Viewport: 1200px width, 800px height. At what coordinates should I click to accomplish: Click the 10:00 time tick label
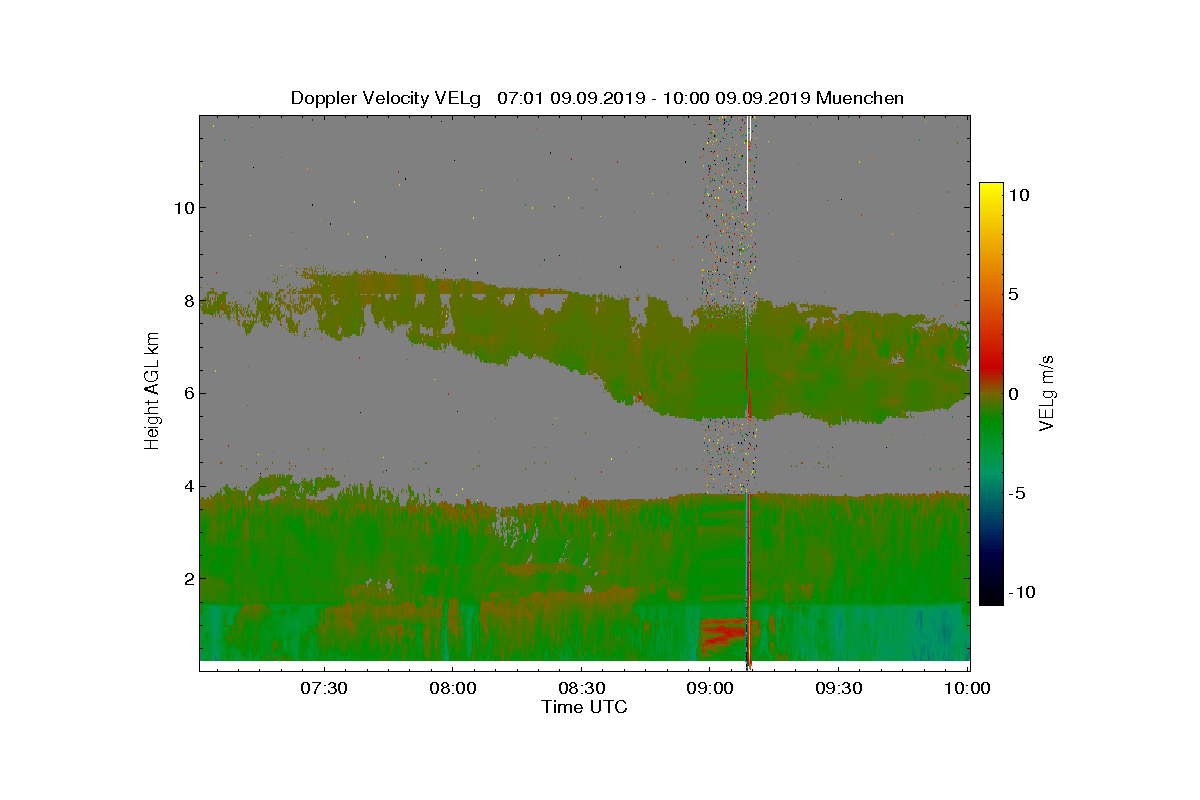point(967,689)
